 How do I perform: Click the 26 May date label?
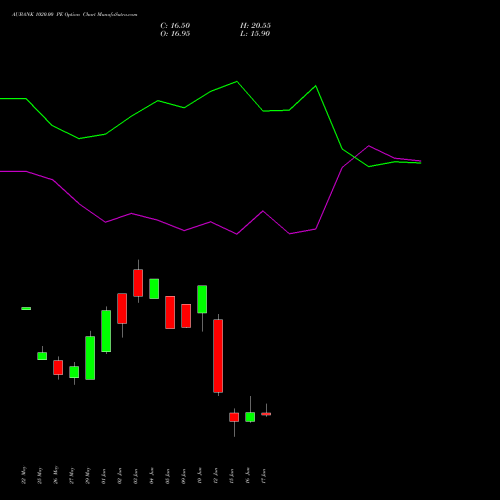56,475
